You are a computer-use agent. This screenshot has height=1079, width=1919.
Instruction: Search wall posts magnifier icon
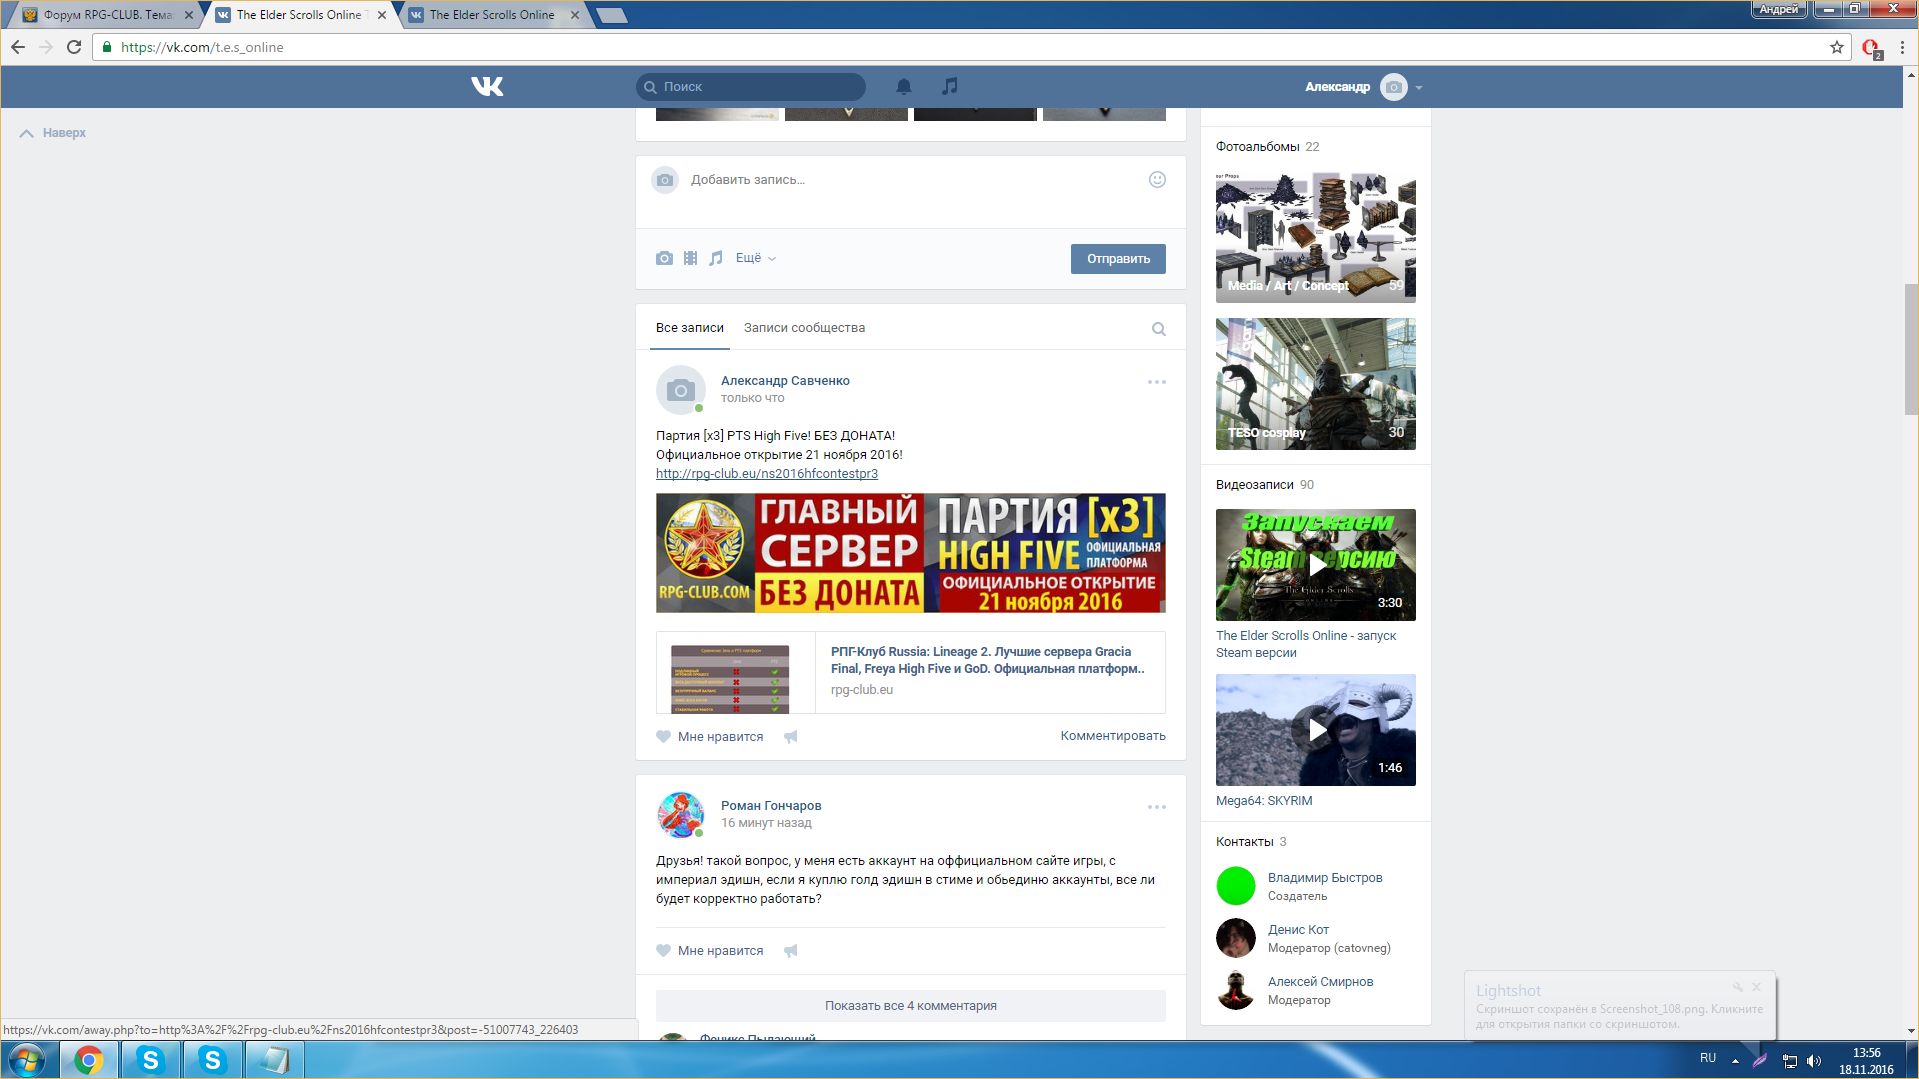1159,329
